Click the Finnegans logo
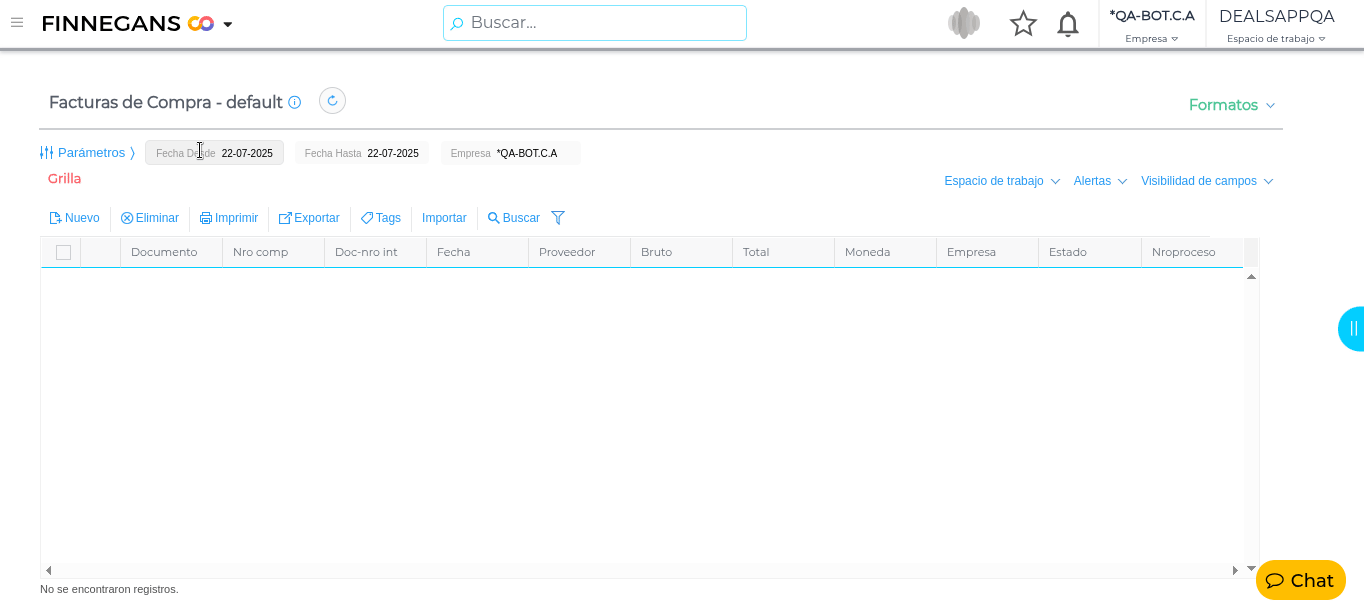This screenshot has width=1364, height=608. 128,23
